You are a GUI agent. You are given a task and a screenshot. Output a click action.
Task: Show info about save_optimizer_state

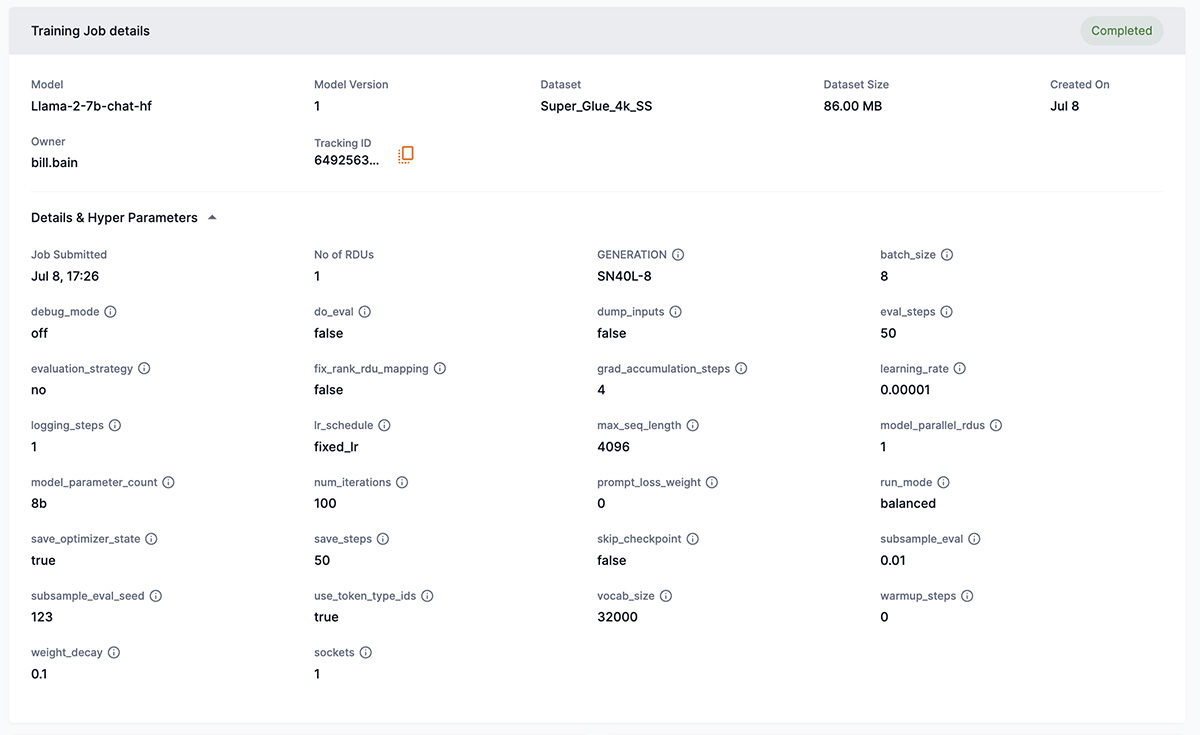click(x=151, y=539)
